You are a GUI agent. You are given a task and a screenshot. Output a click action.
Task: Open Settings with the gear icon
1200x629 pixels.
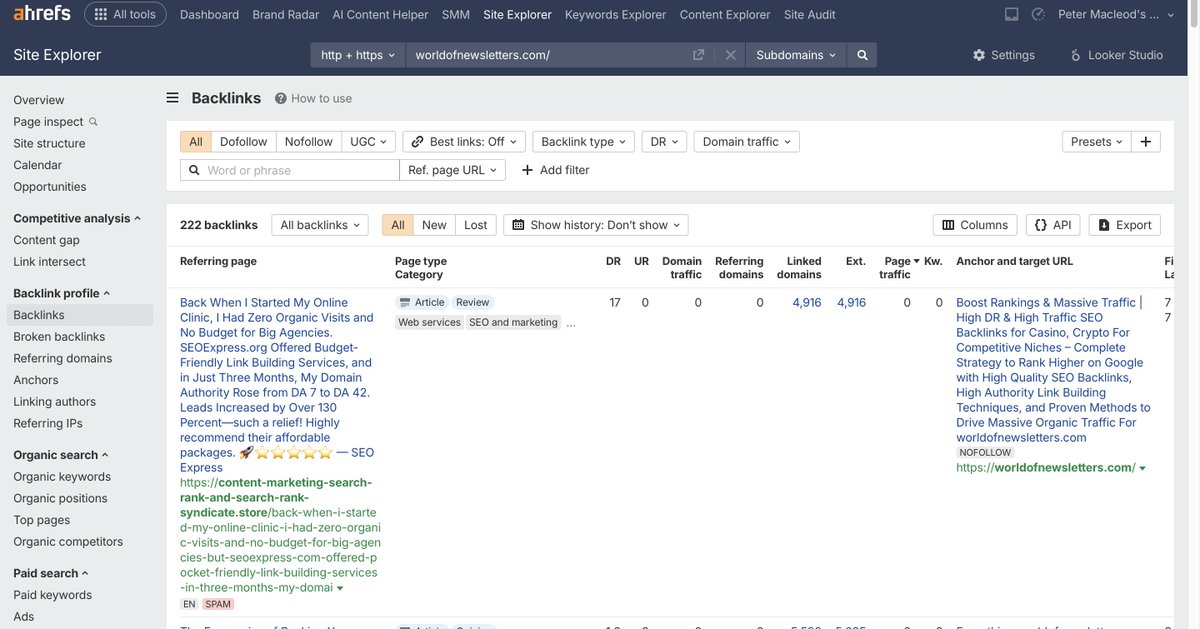pyautogui.click(x=1003, y=55)
